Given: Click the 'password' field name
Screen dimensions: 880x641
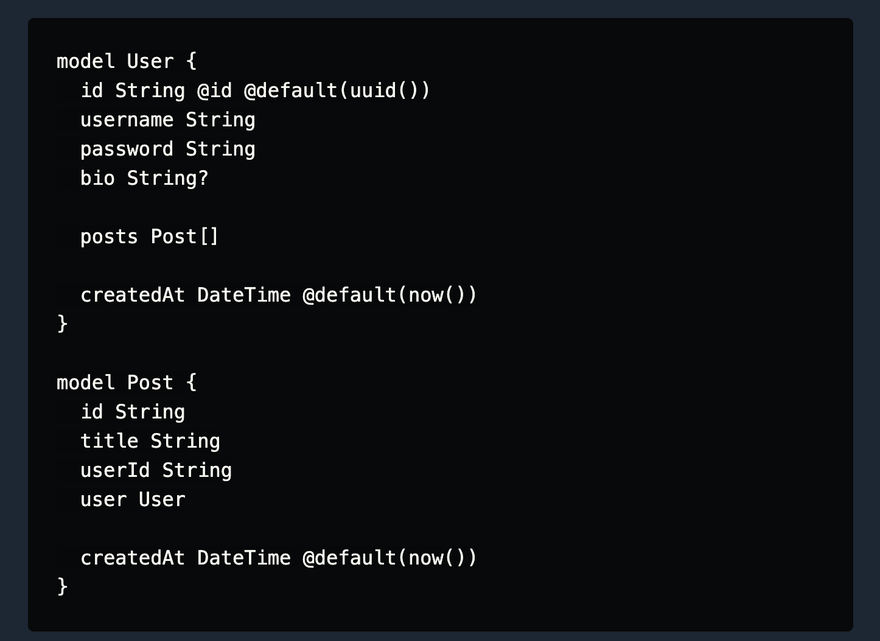Looking at the screenshot, I should click(x=127, y=149).
